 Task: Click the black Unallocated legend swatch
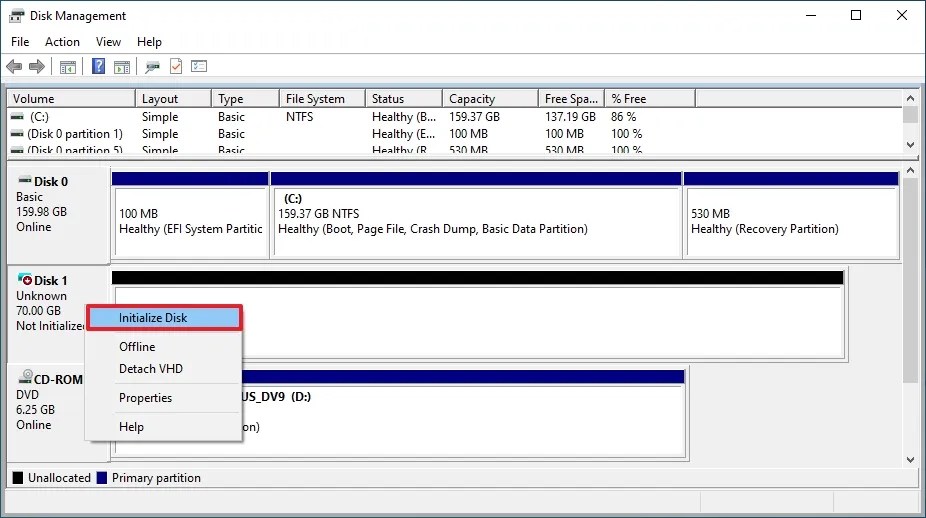click(18, 478)
